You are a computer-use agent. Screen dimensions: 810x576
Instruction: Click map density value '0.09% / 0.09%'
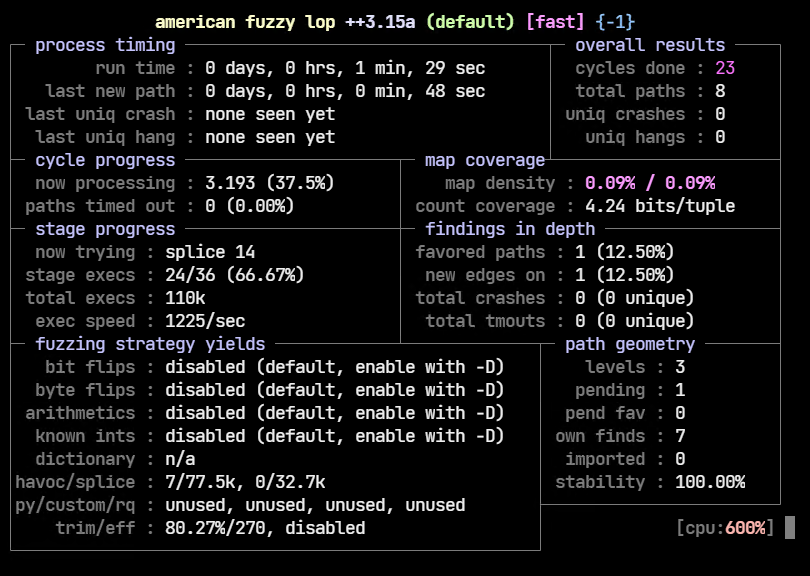[x=650, y=183]
